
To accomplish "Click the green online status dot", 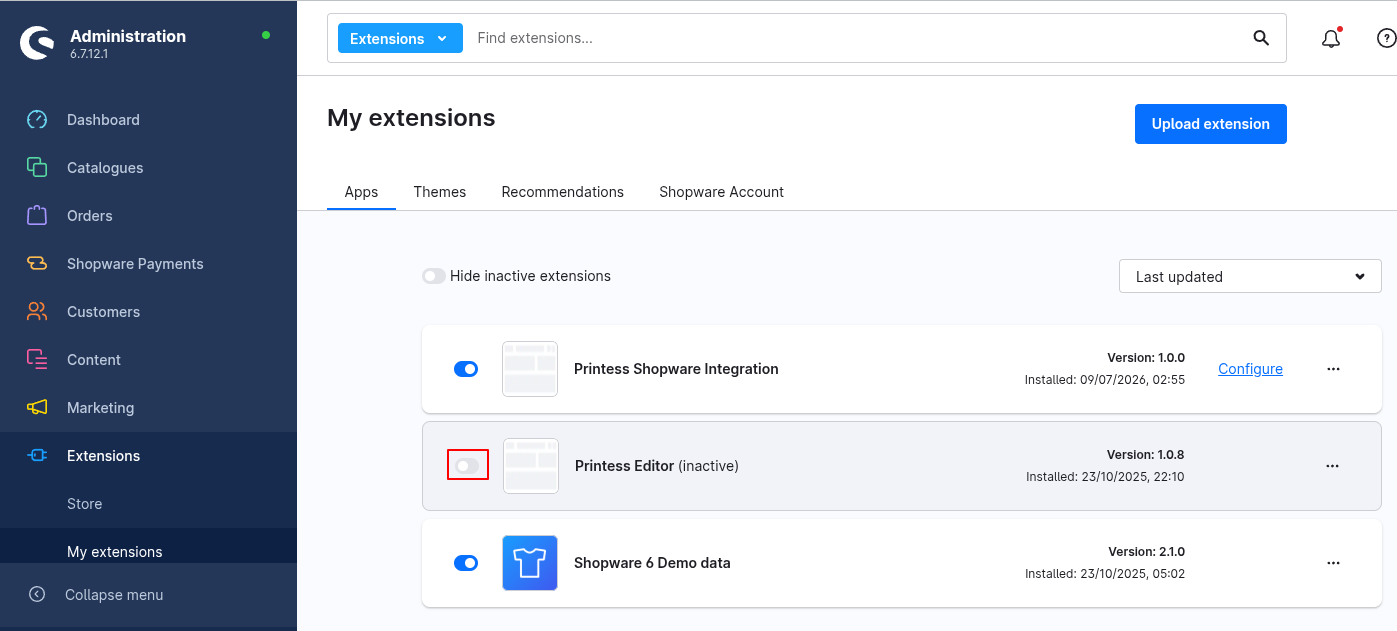I will tap(265, 35).
